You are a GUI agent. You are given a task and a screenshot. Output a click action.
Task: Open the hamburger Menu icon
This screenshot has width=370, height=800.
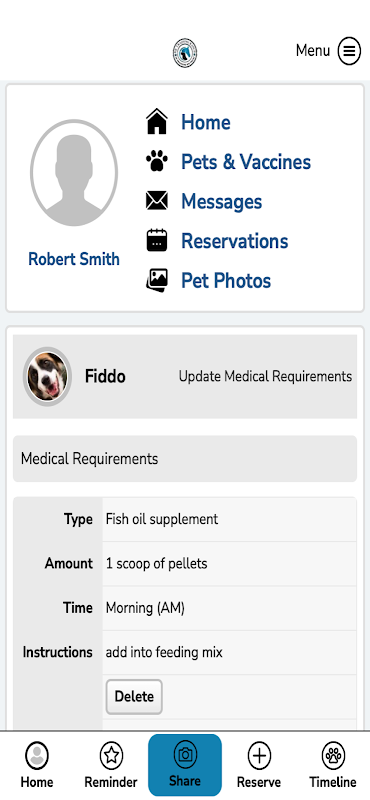pos(349,51)
